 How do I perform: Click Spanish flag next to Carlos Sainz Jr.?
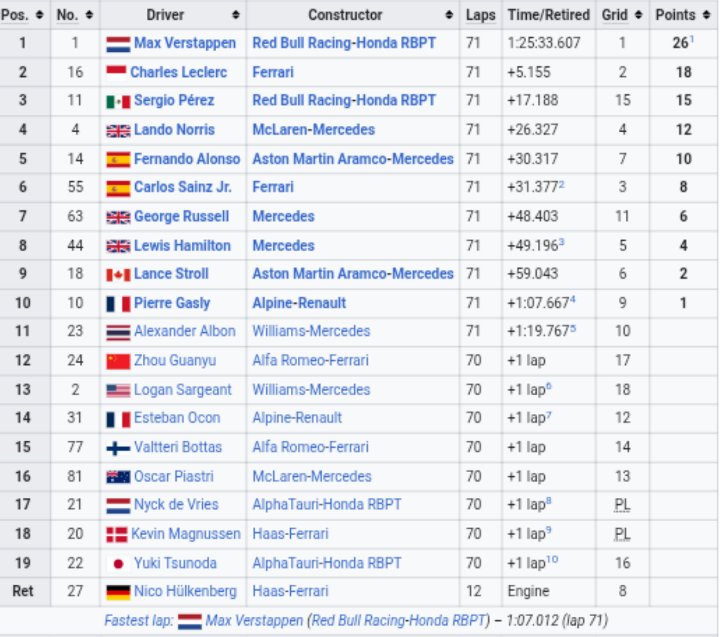coord(118,188)
